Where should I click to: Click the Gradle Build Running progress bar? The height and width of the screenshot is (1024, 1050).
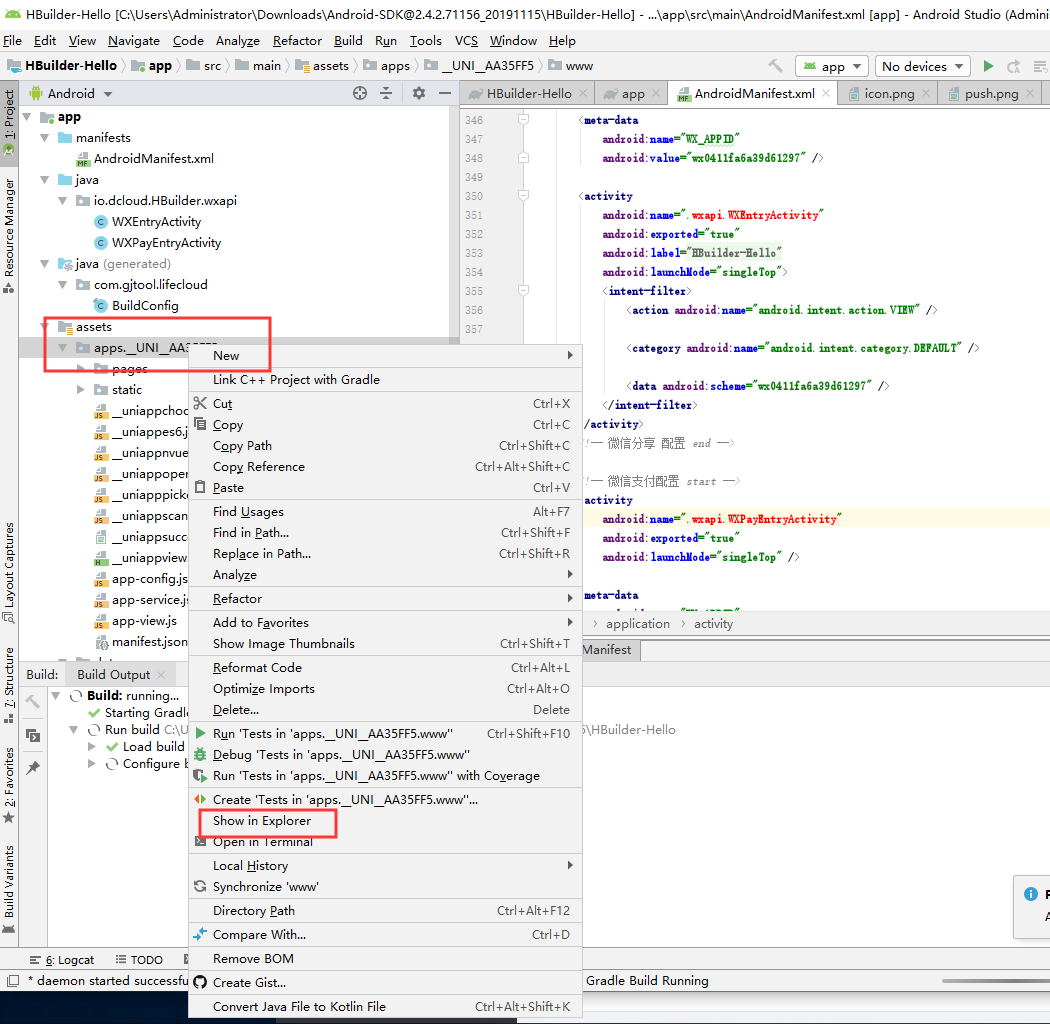[995, 980]
